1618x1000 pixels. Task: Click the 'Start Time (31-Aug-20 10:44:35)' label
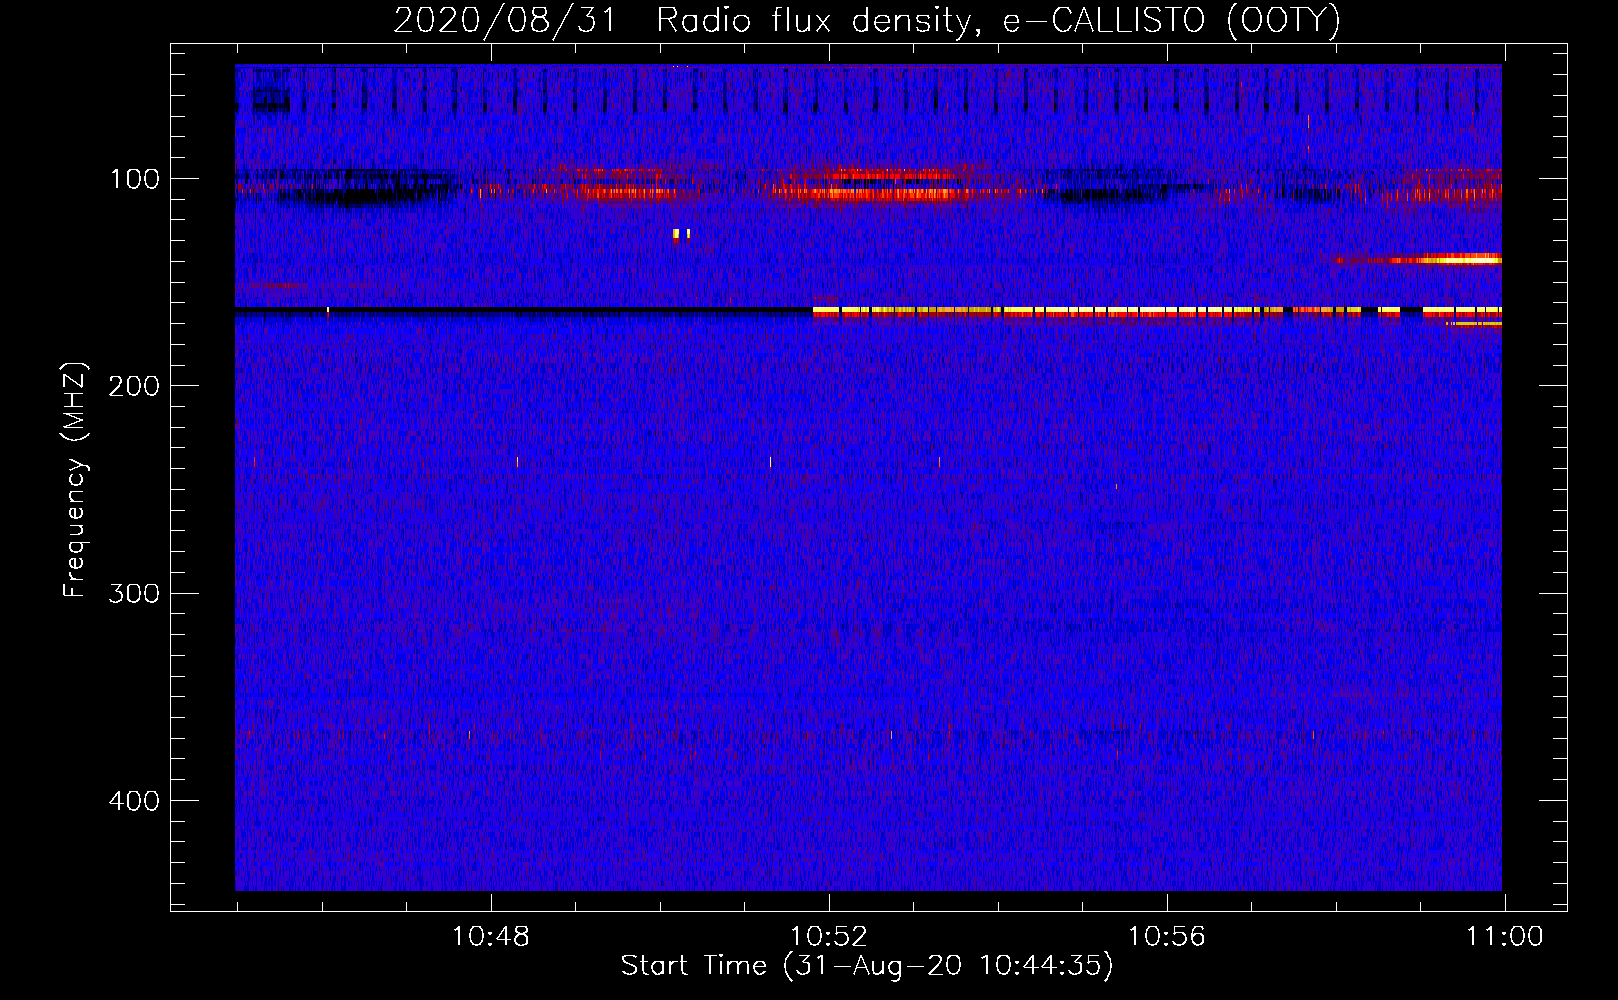tap(866, 966)
